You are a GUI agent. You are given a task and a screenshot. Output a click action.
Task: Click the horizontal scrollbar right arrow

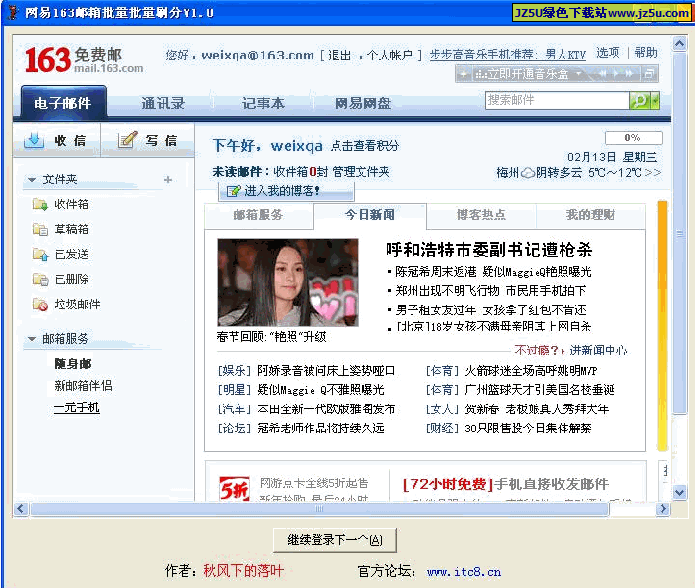point(663,509)
